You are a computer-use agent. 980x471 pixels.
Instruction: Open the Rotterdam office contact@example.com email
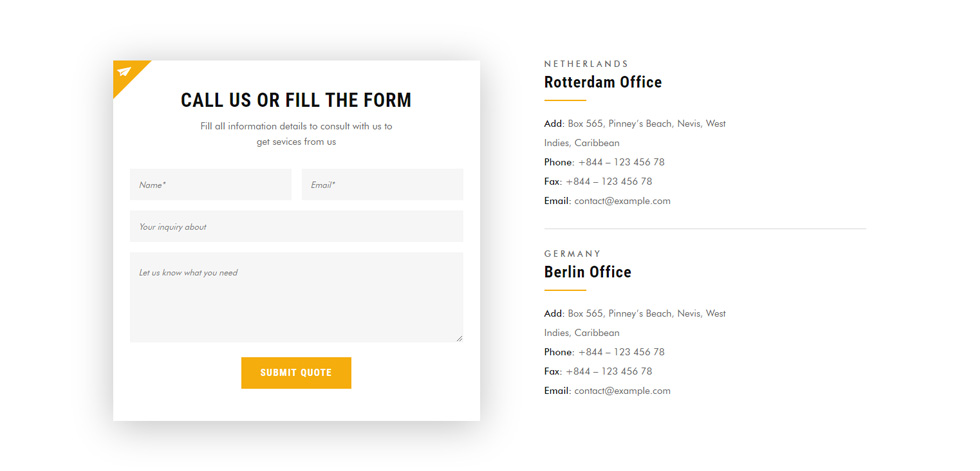(622, 201)
